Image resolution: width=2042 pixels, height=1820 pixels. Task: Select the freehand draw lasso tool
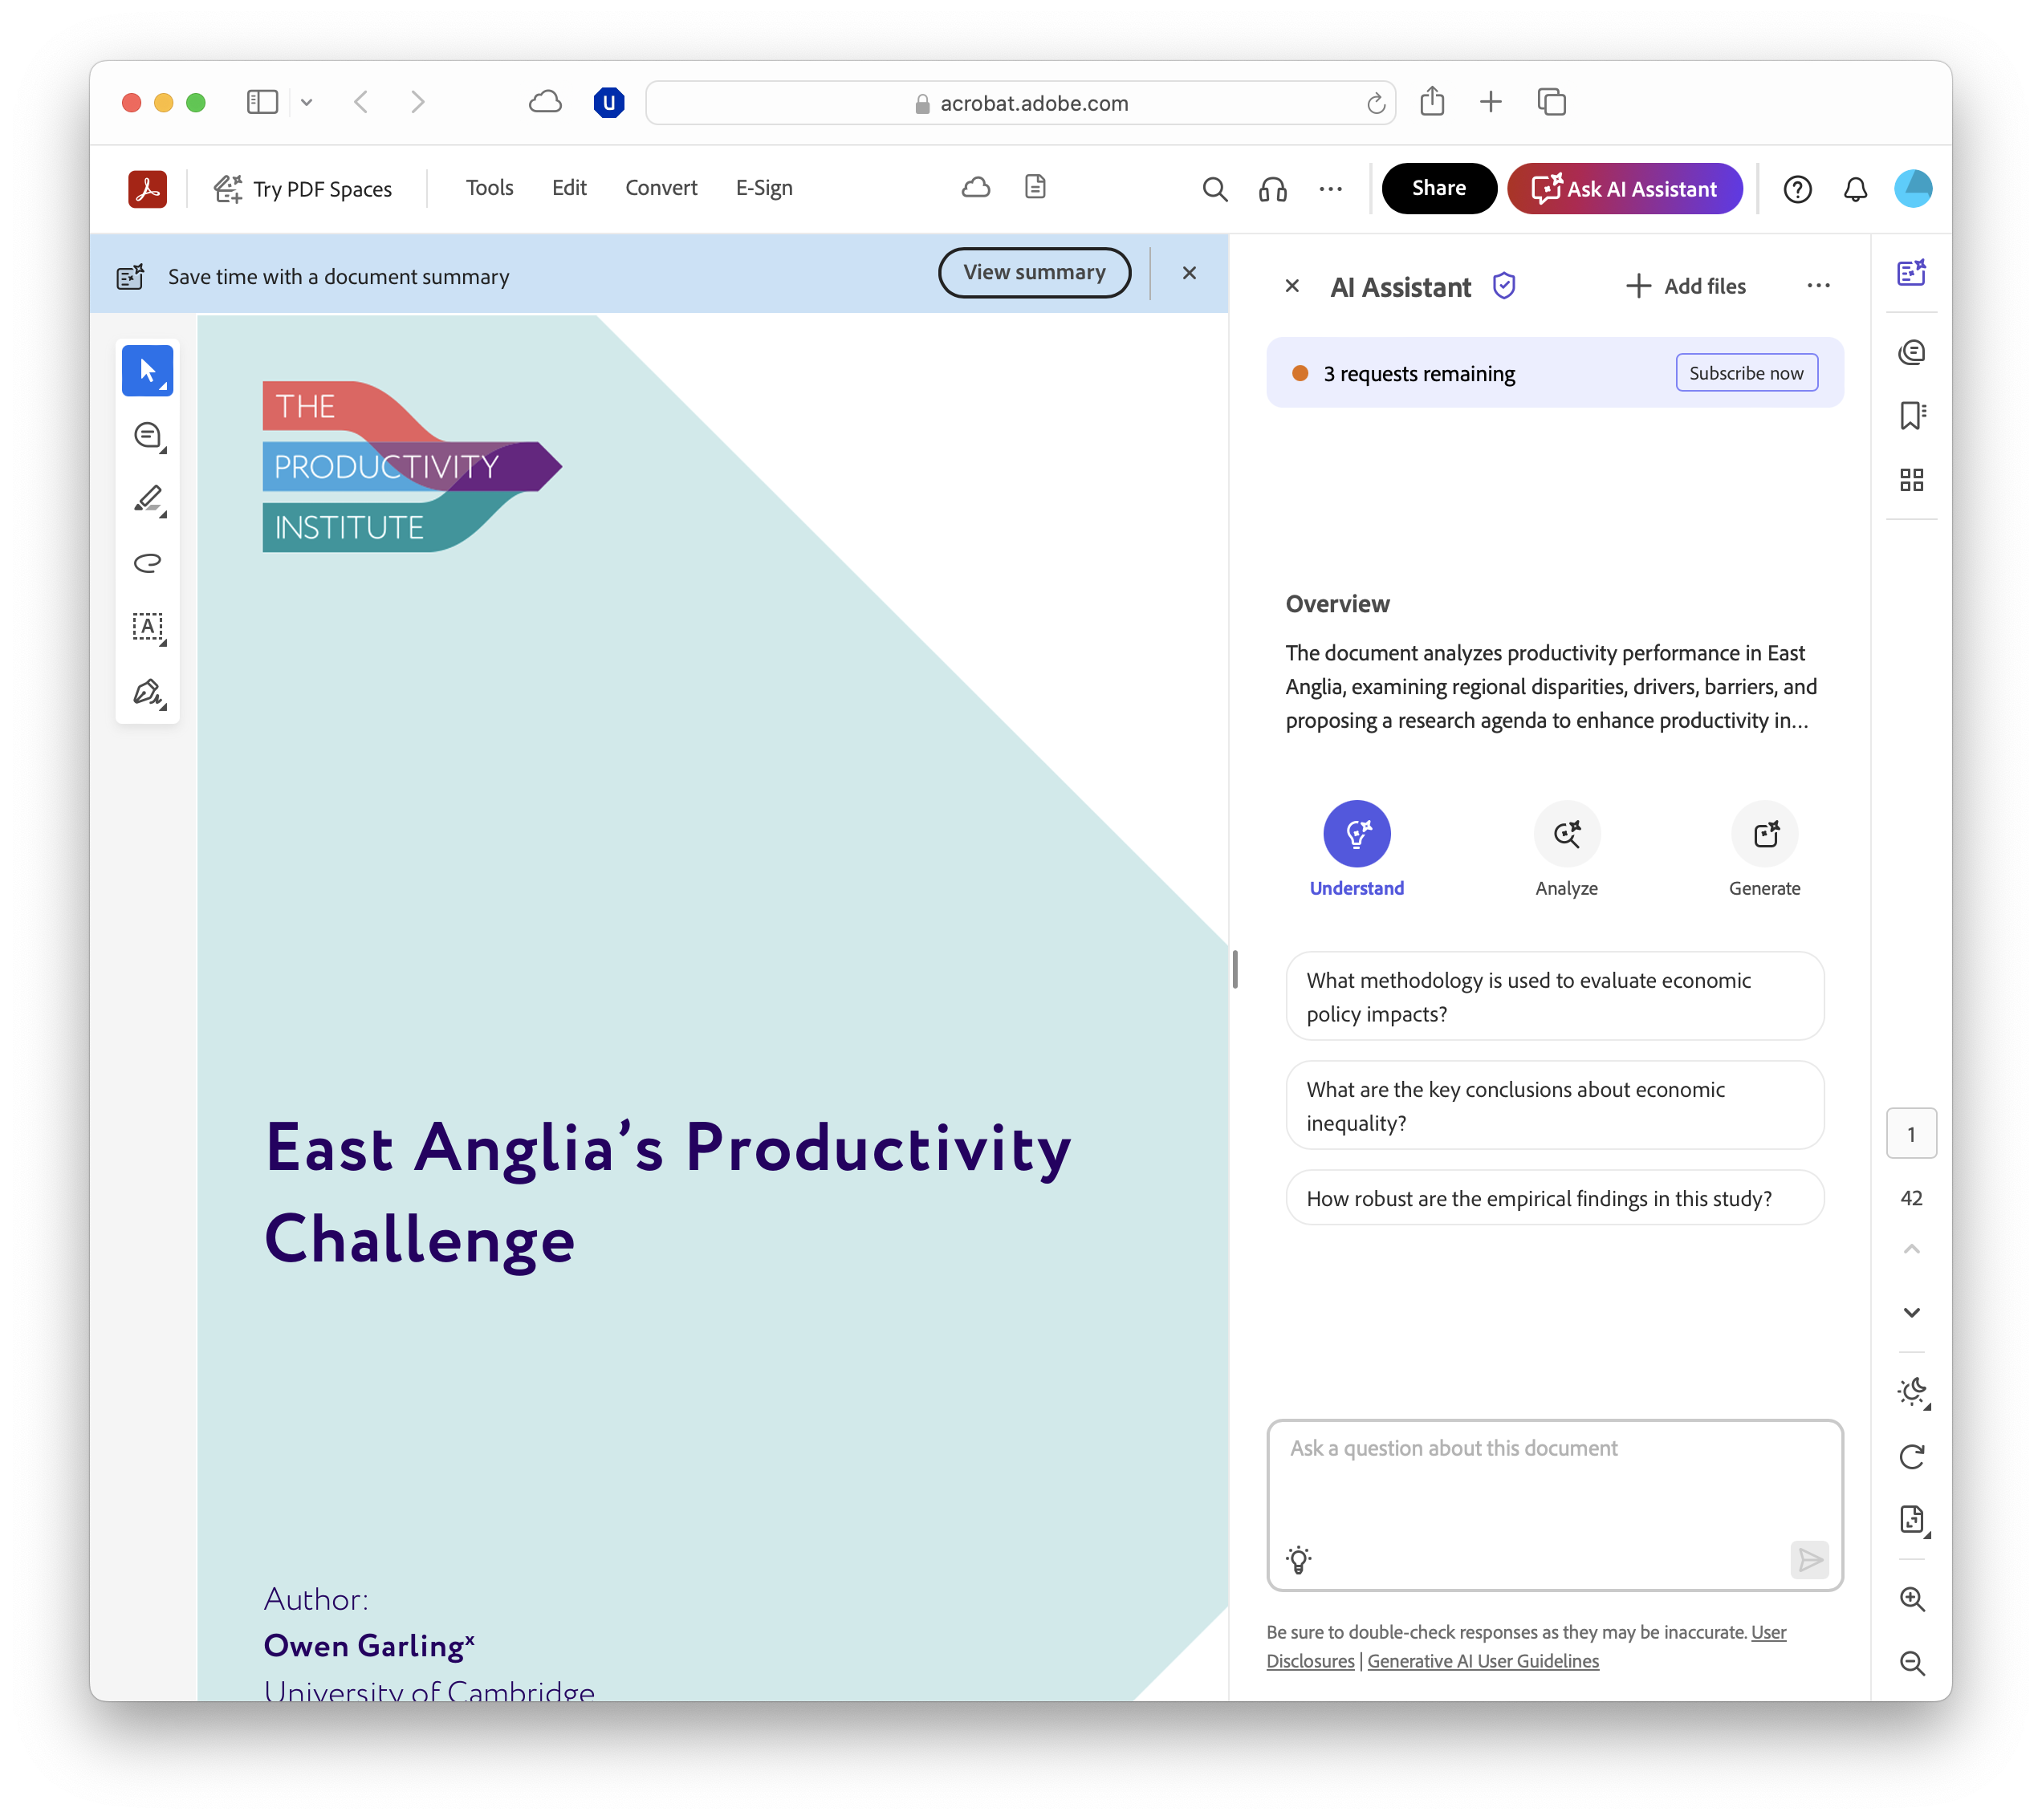[x=148, y=563]
